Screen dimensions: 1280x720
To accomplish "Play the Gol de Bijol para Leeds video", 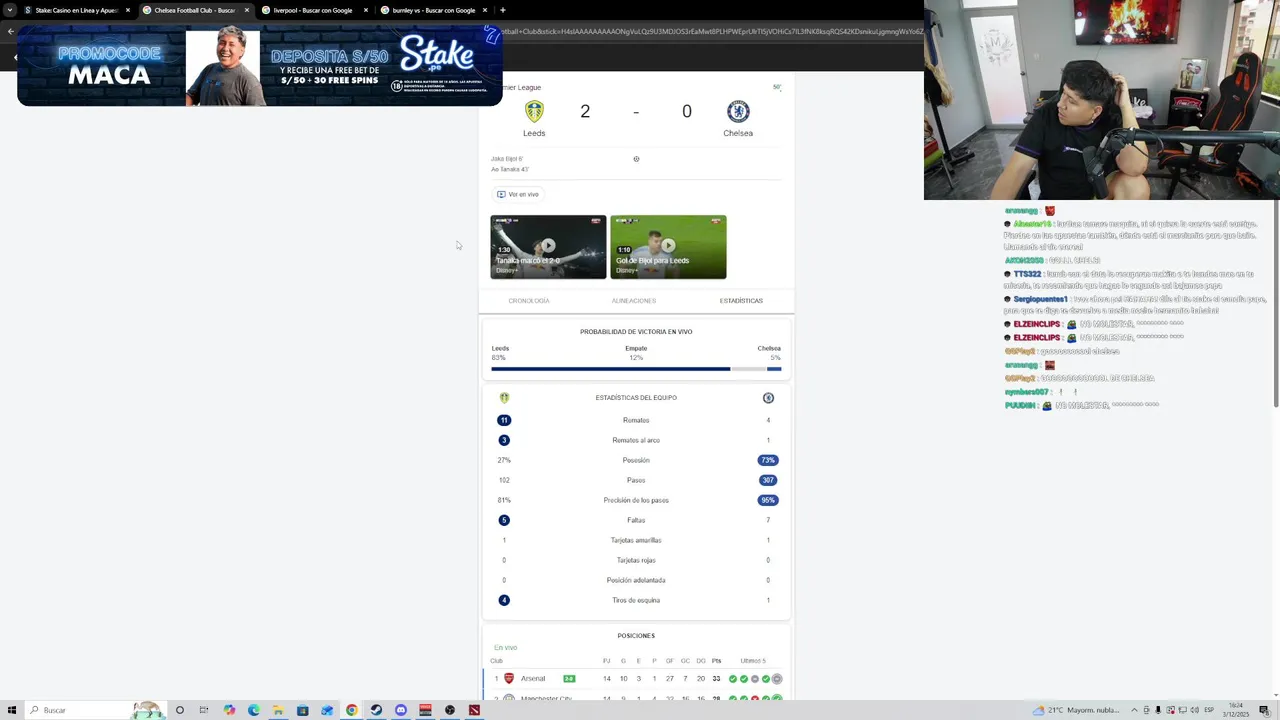I will coord(668,247).
